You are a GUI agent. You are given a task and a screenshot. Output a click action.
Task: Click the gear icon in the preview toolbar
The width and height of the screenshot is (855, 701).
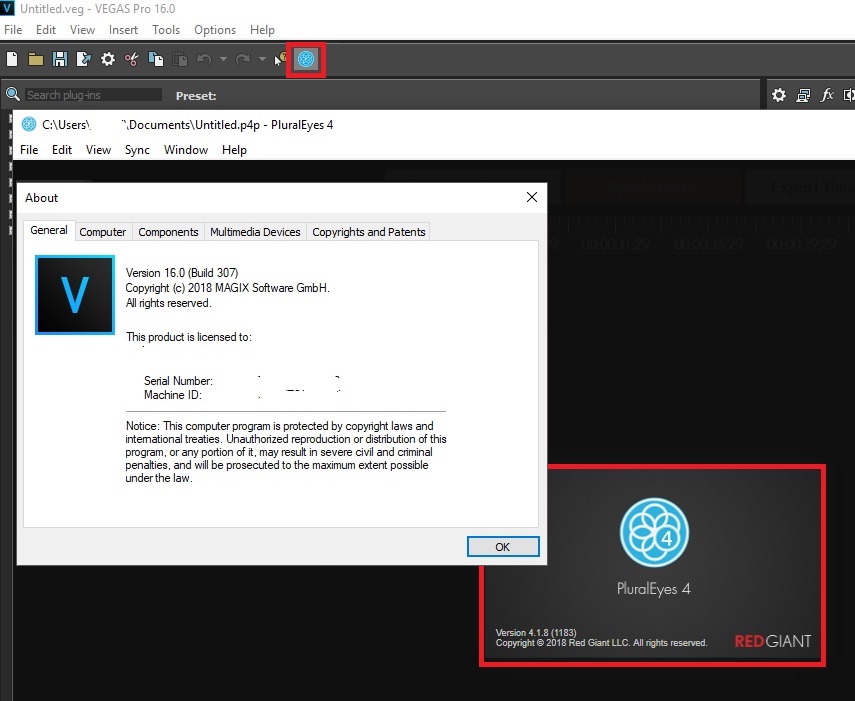(779, 95)
